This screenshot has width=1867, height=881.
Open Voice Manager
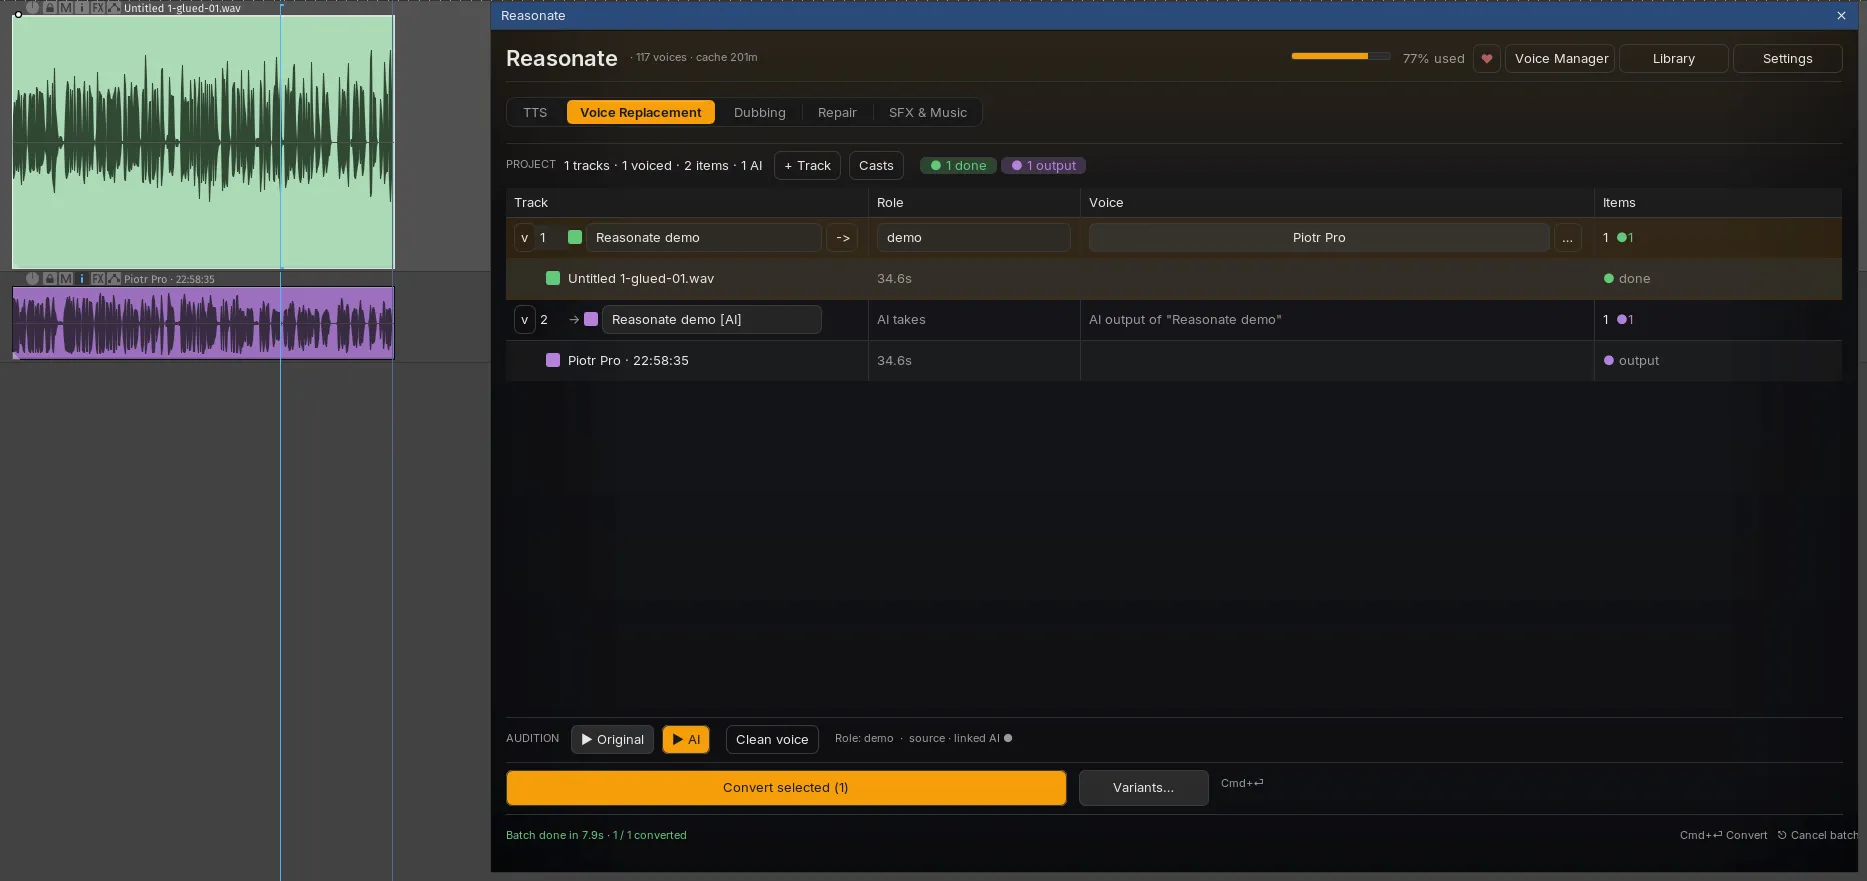1561,58
